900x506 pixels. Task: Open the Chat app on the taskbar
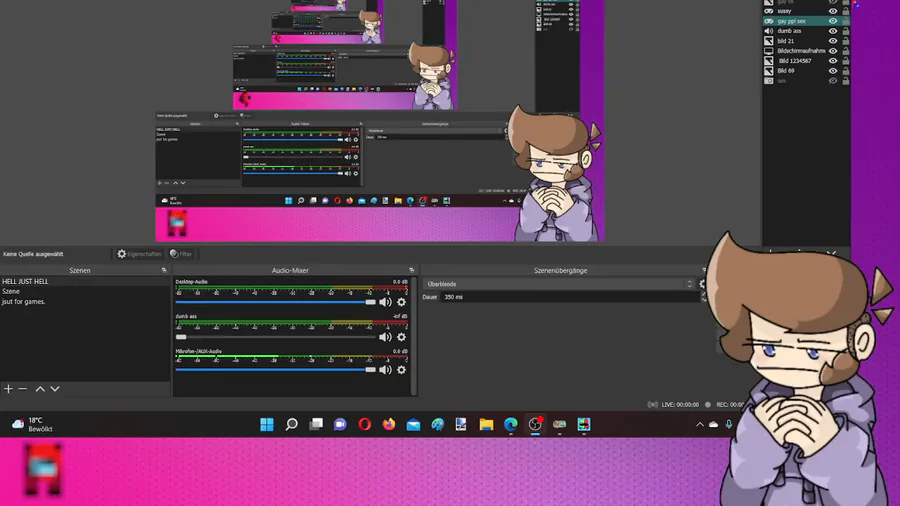pos(340,424)
